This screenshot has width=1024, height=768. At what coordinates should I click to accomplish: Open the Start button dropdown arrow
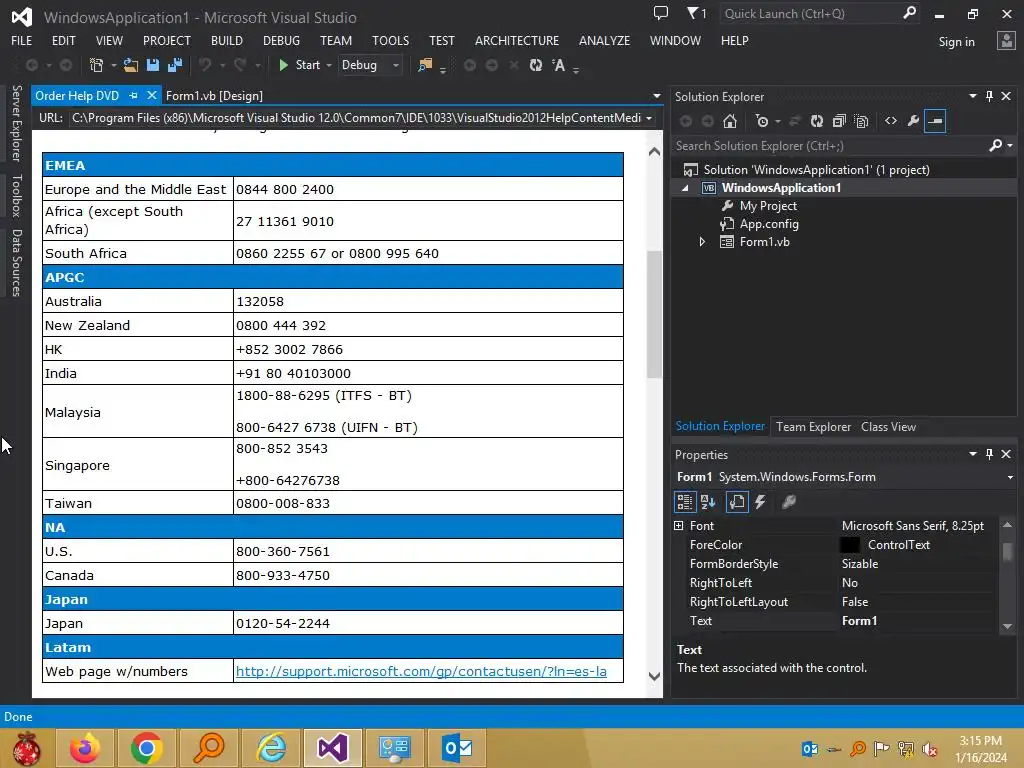coord(328,65)
